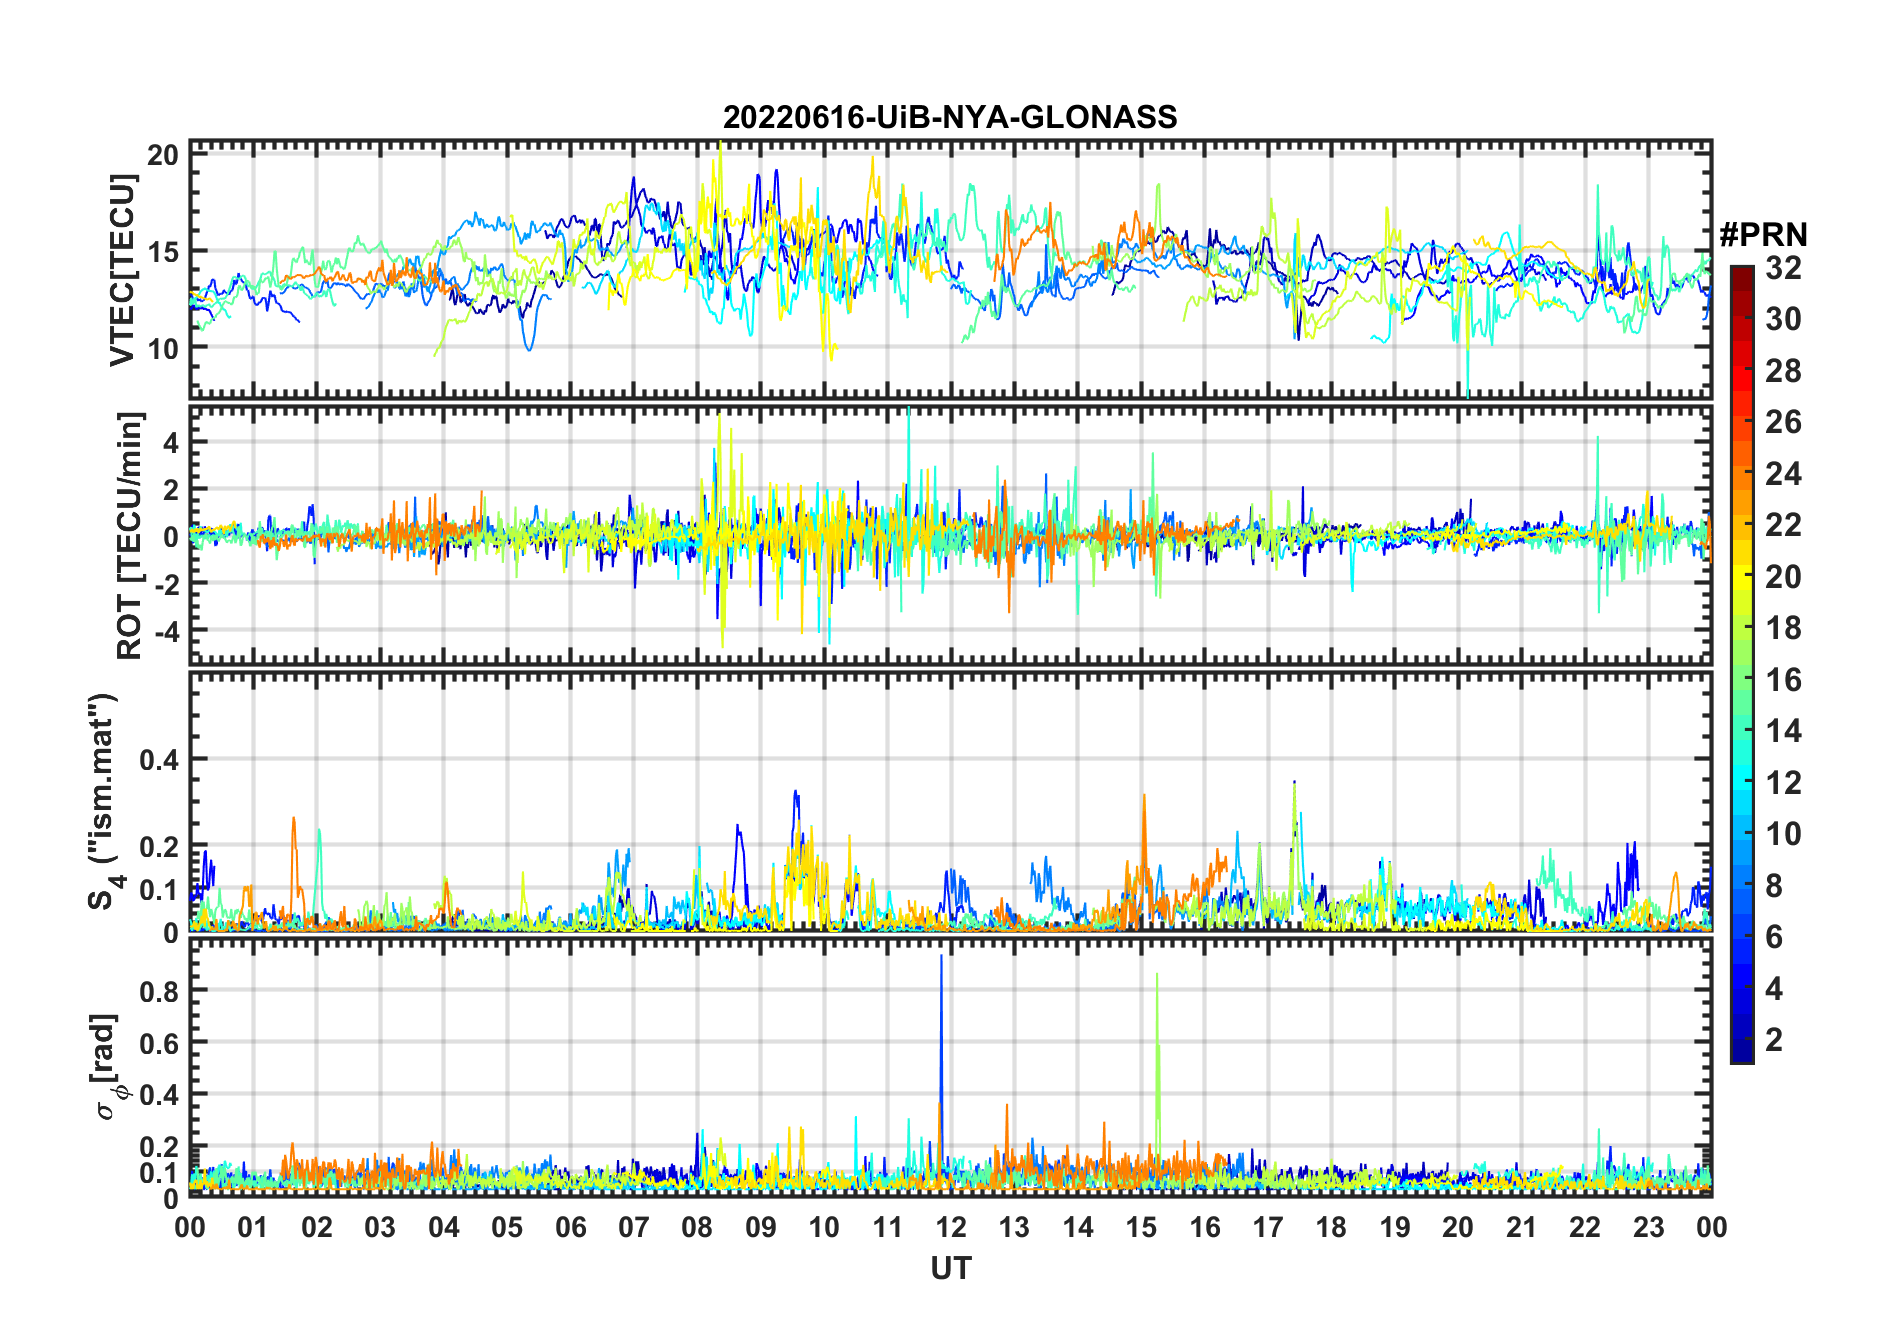
Task: Click the σφ[rad] y-axis label
Action: point(108,1066)
